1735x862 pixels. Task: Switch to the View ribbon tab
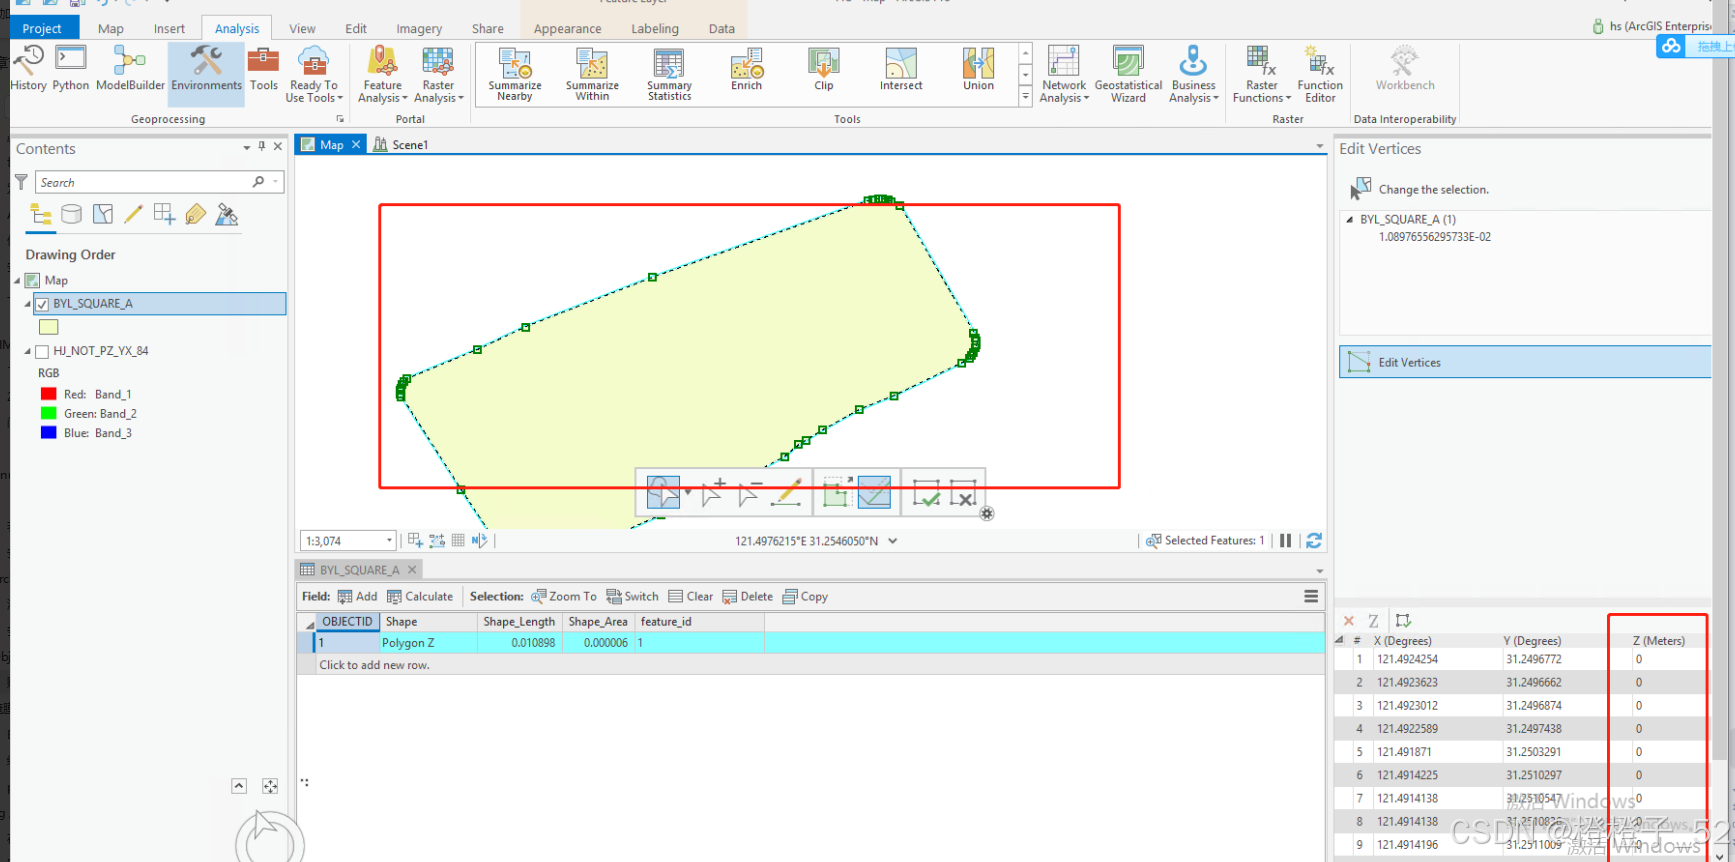(x=302, y=29)
